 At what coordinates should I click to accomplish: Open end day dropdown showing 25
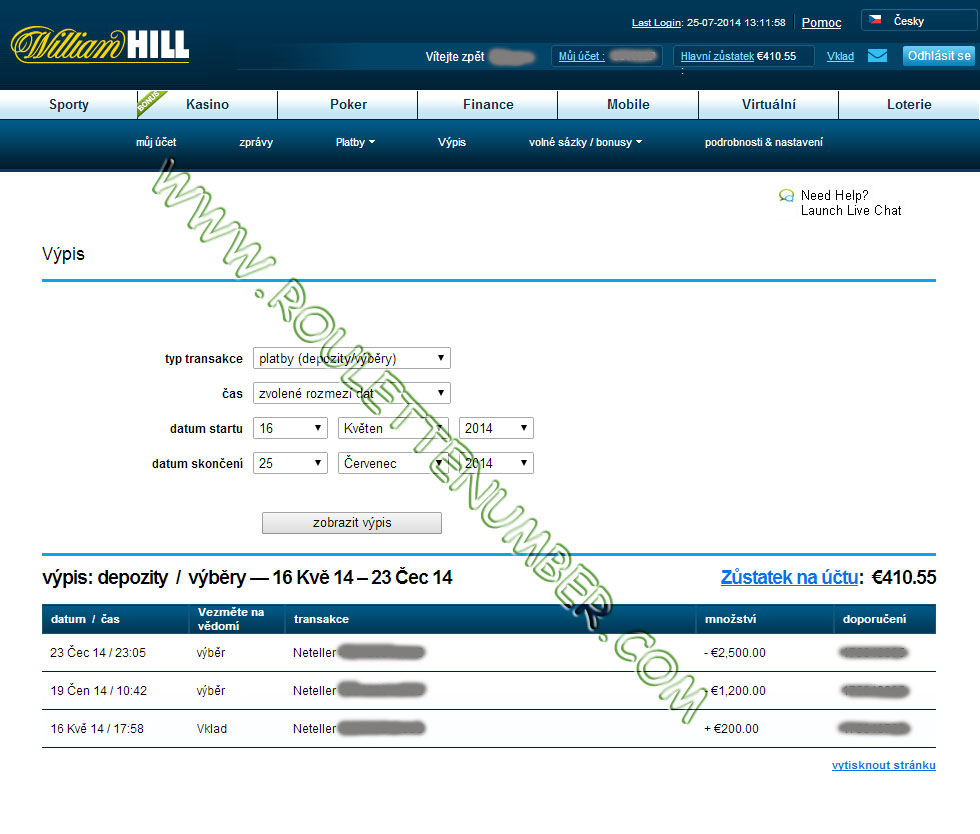click(290, 463)
